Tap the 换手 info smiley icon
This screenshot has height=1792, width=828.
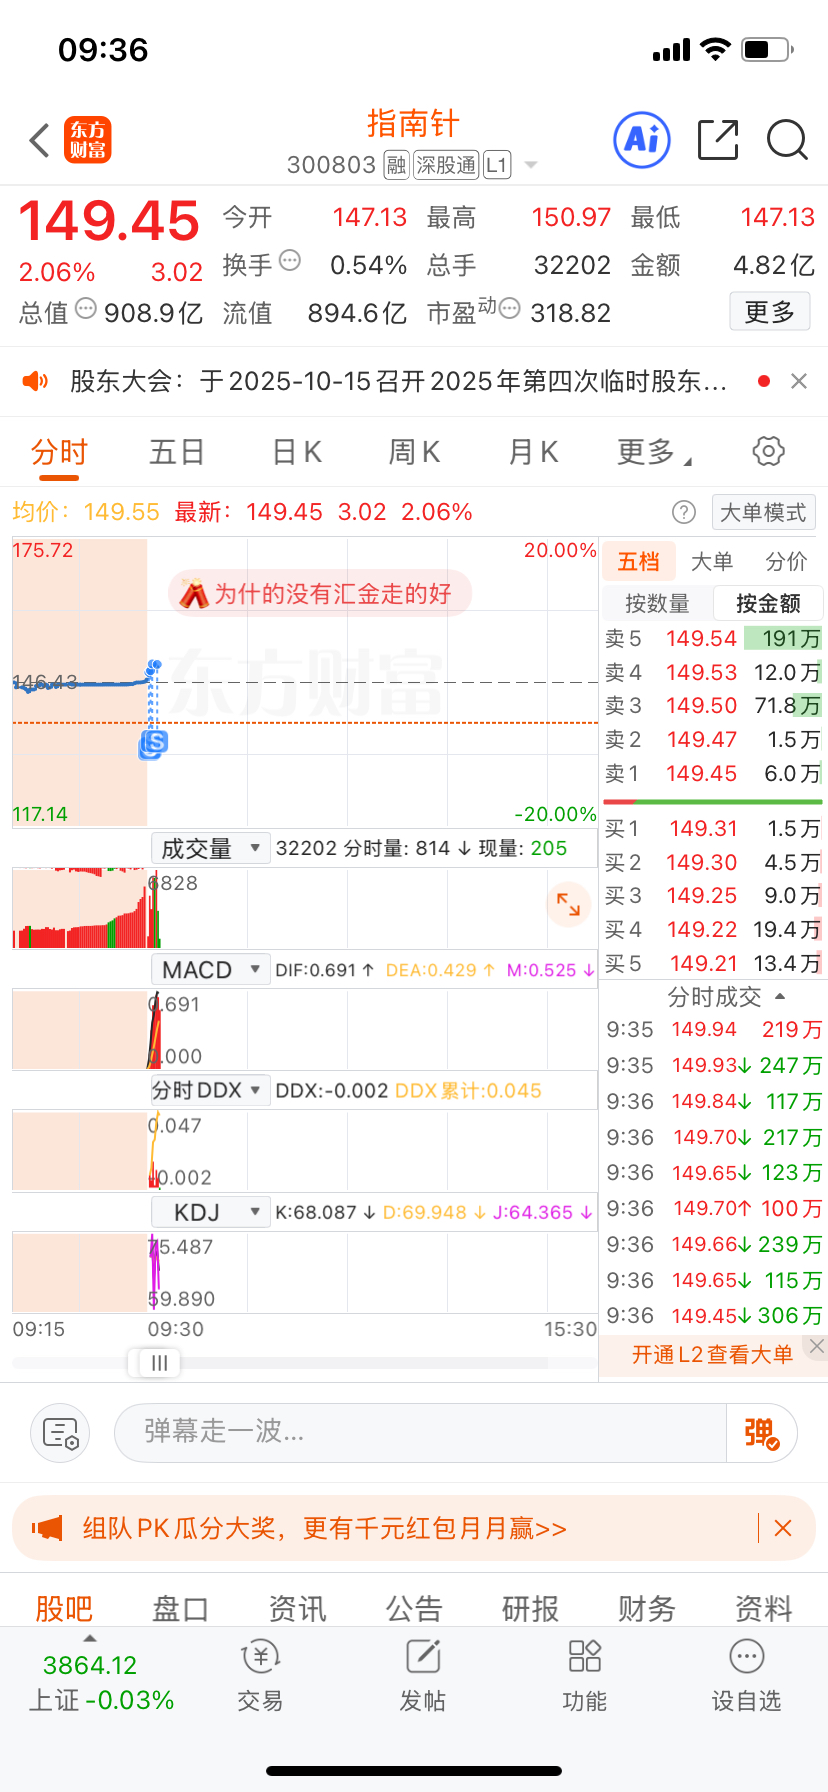[x=290, y=261]
